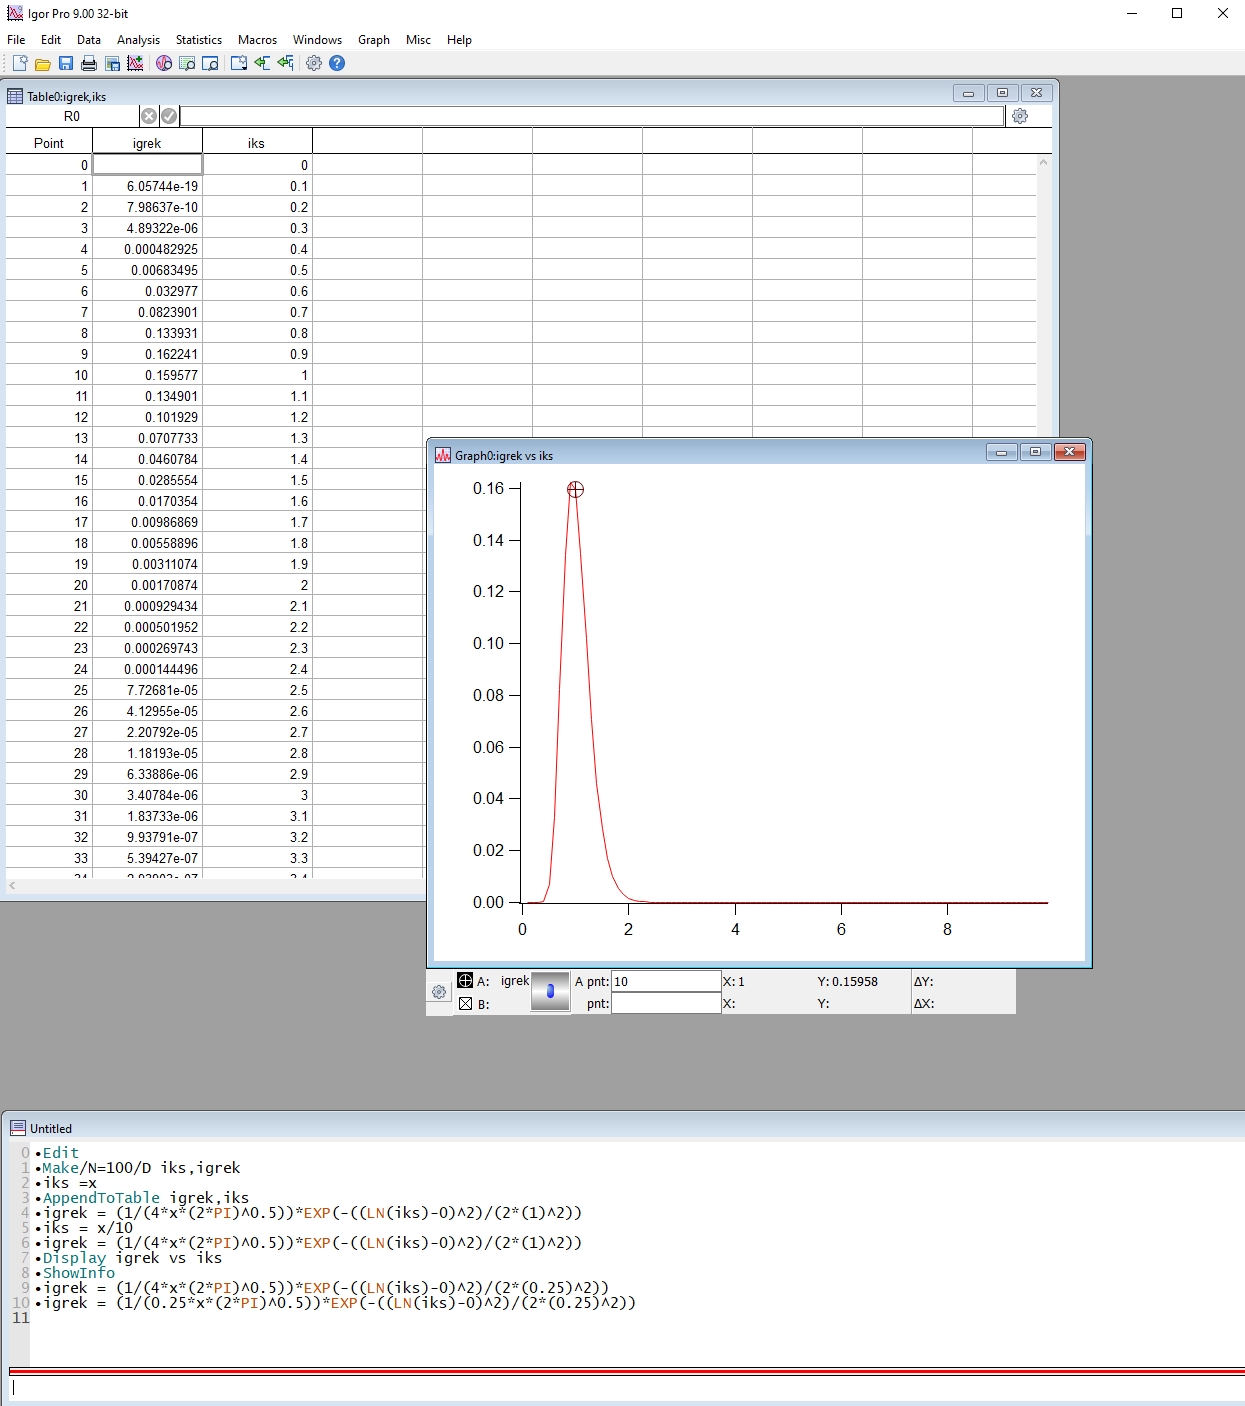Image resolution: width=1245 pixels, height=1406 pixels.
Task: Print the active window
Action: click(88, 63)
